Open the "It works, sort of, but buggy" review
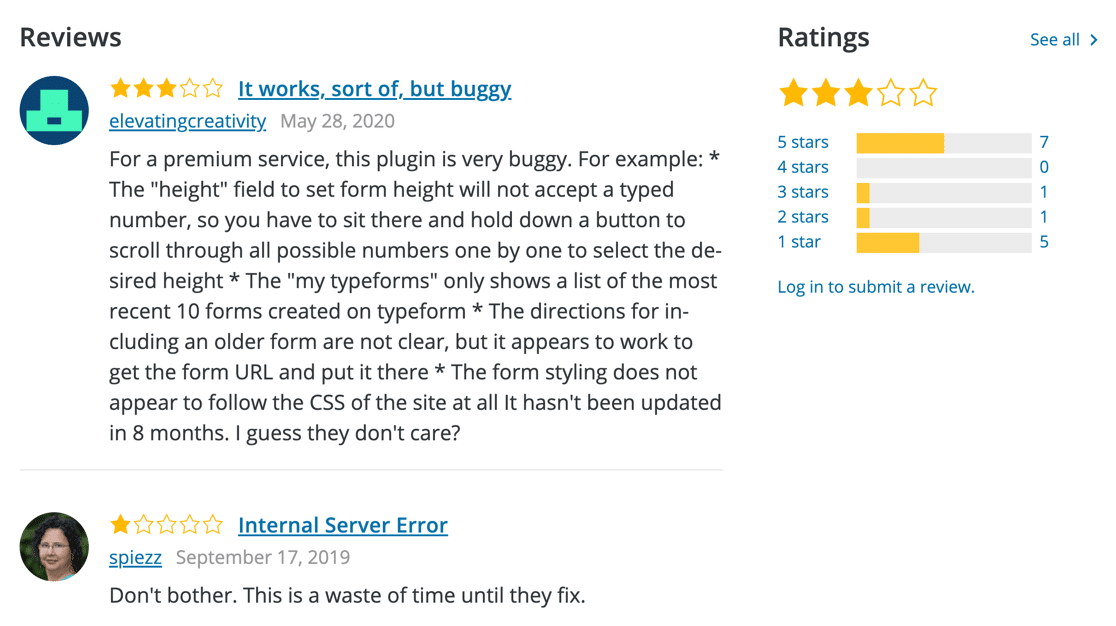The height and width of the screenshot is (626, 1116). [x=374, y=89]
